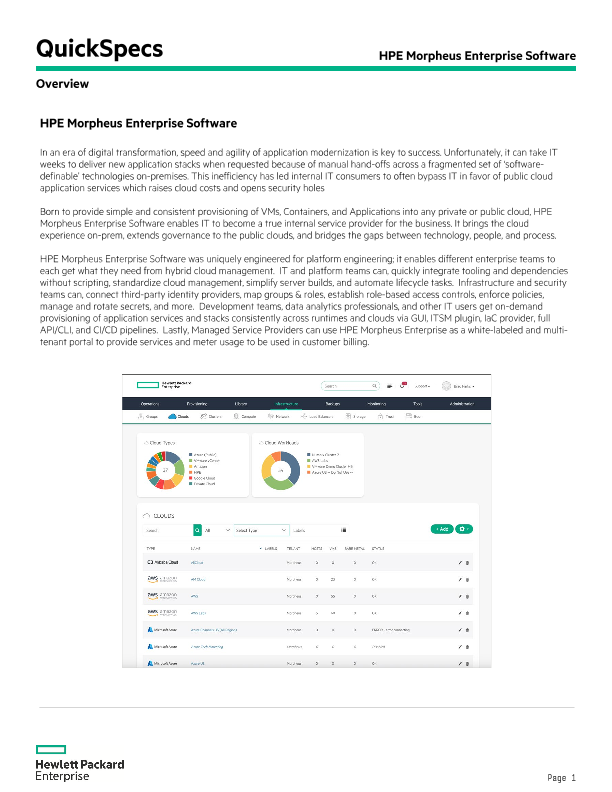Open the Select Type dropdown

click(261, 530)
